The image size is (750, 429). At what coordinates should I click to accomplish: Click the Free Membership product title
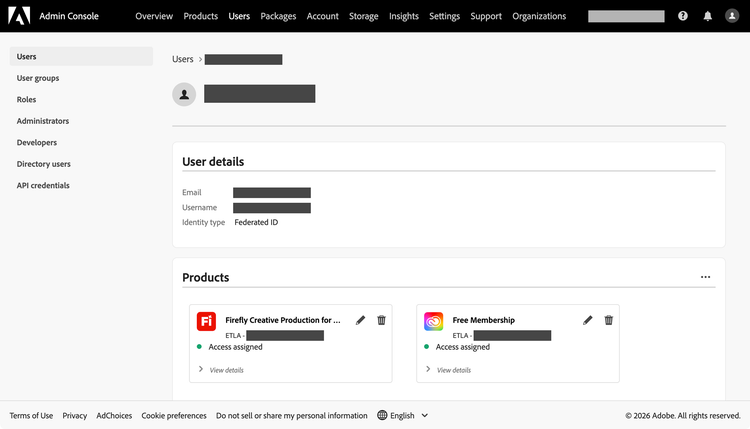click(x=484, y=320)
